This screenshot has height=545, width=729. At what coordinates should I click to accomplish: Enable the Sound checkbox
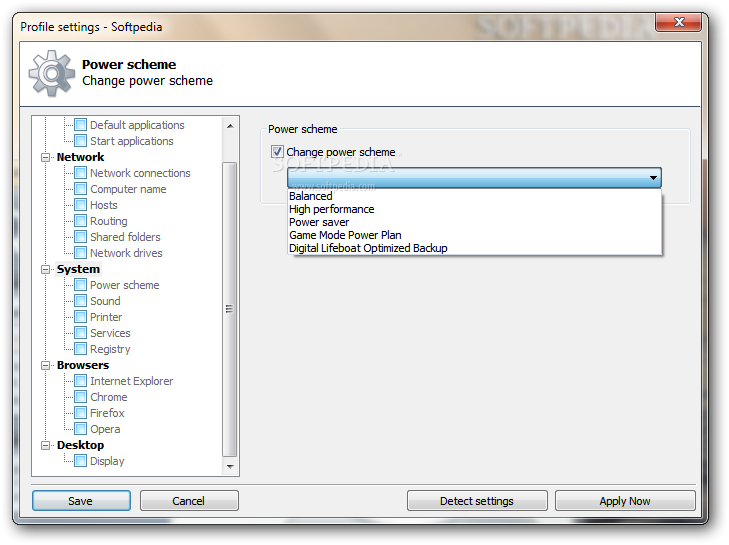pos(80,300)
